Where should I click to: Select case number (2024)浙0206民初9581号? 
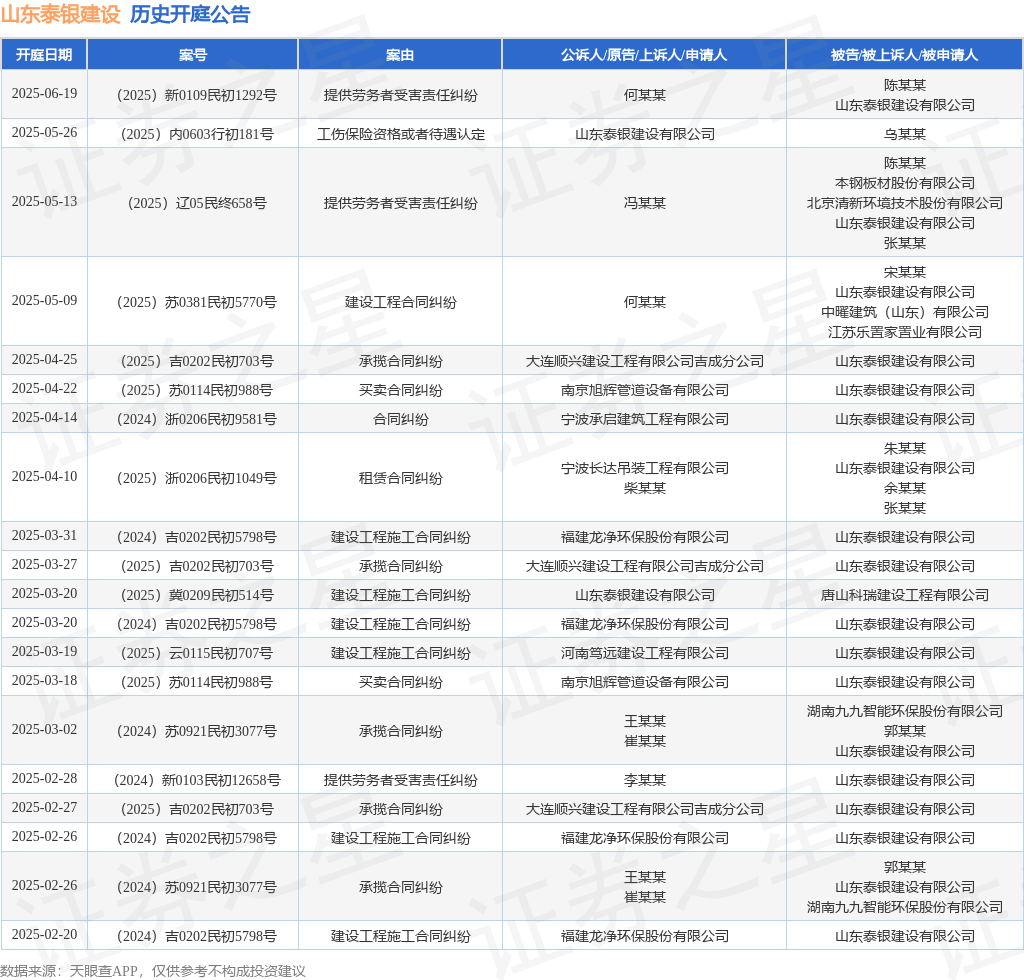[197, 419]
